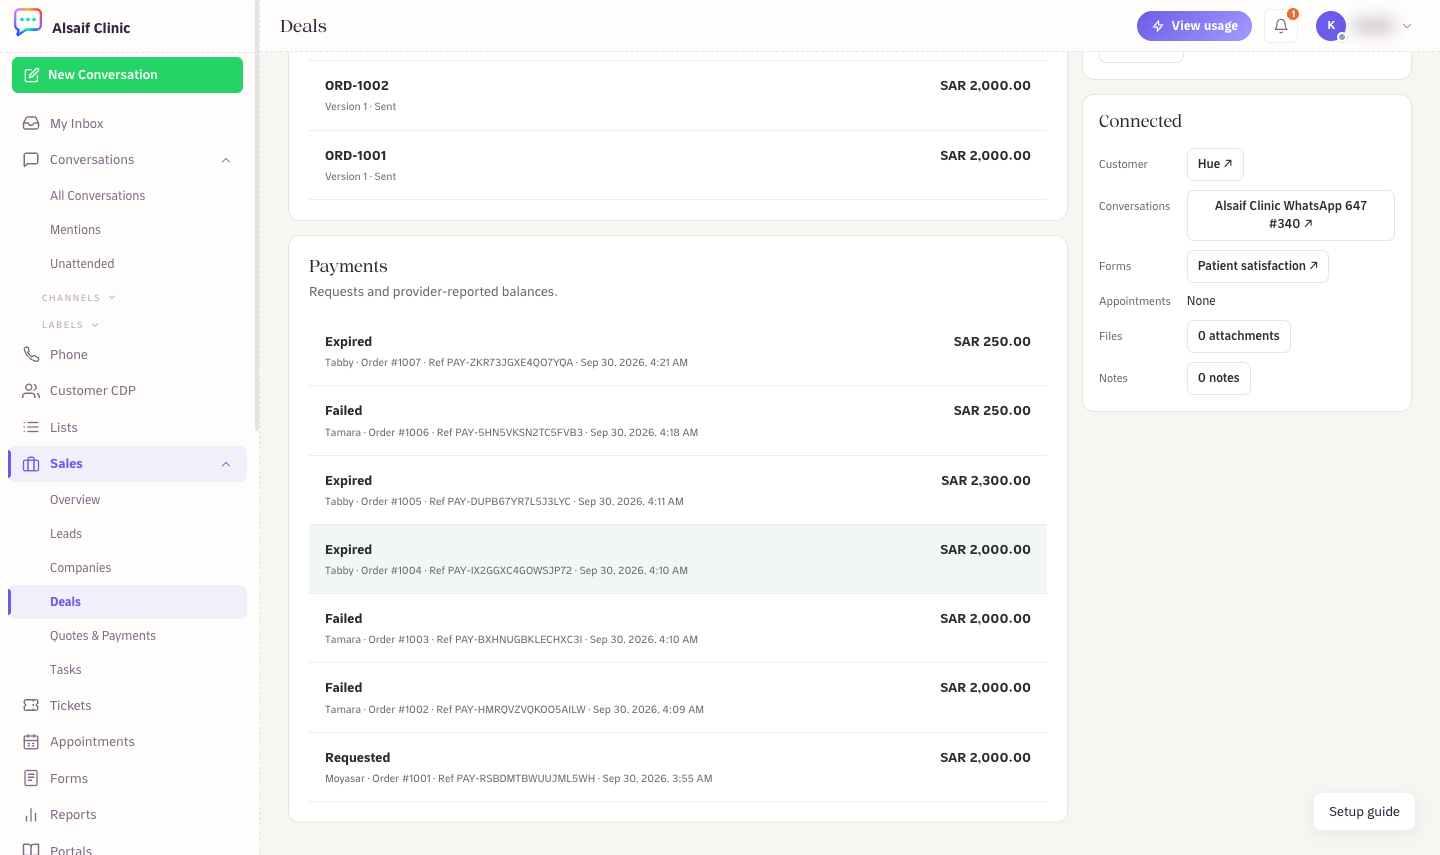Open Failed Tamara payment Order #1002
Screen dimensions: 1440x855
tap(678, 698)
